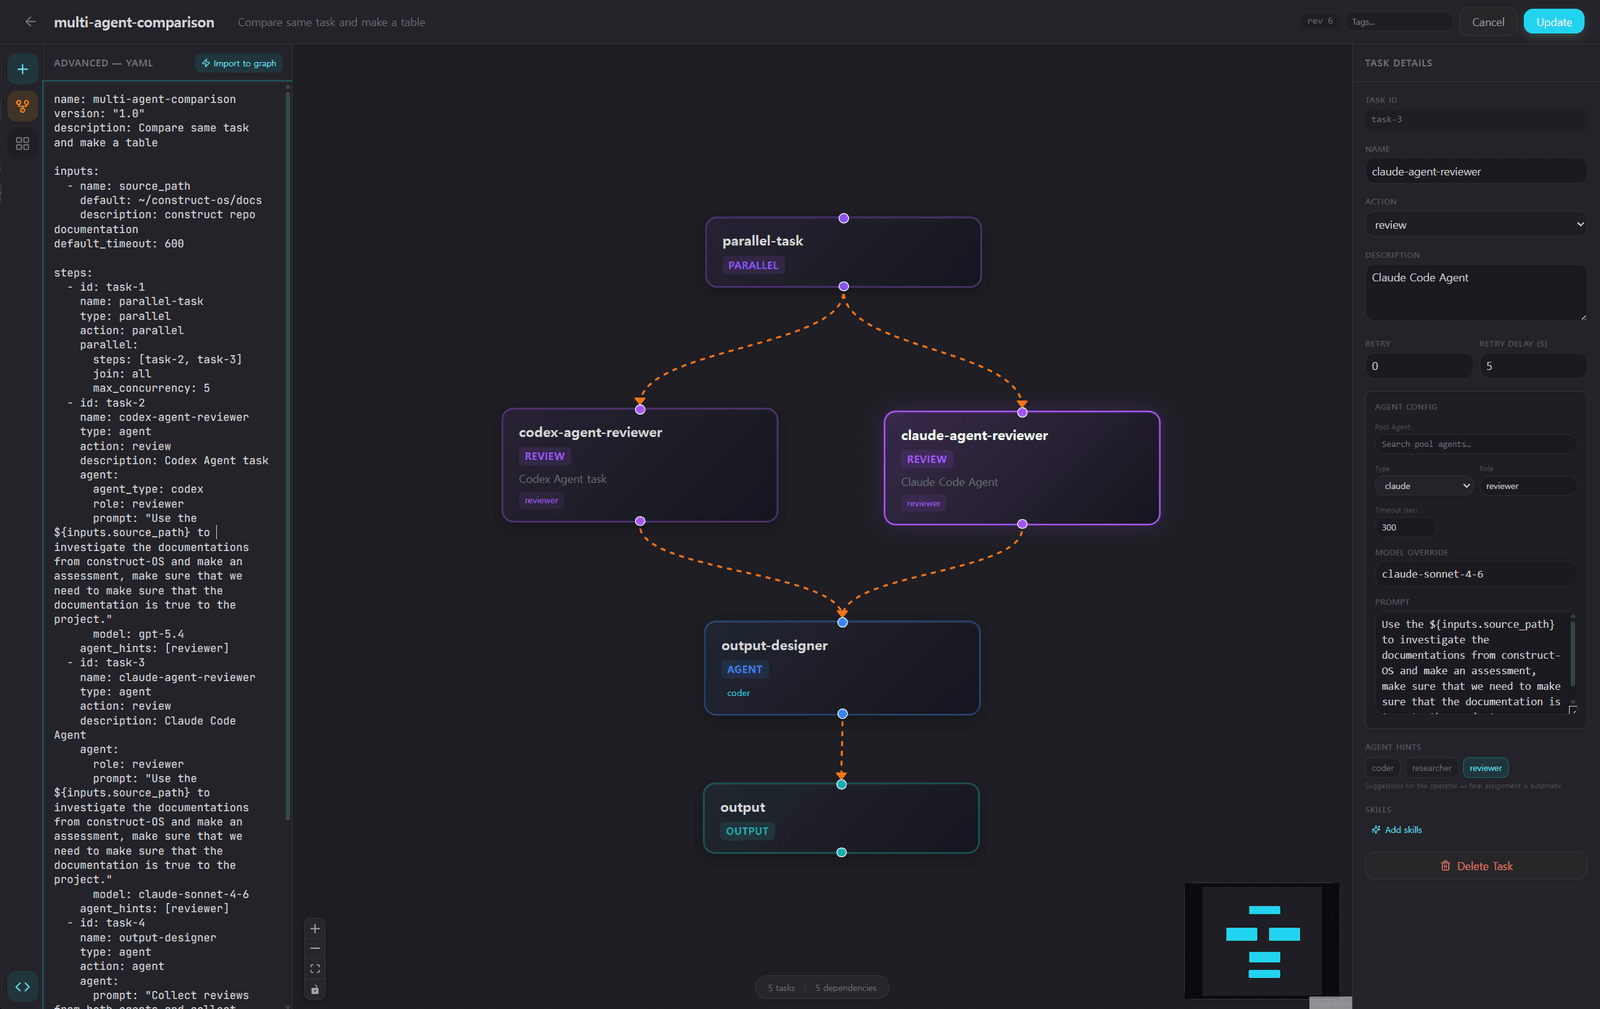This screenshot has height=1009, width=1600.
Task: Click output-designer top connector handle
Action: [x=843, y=622]
